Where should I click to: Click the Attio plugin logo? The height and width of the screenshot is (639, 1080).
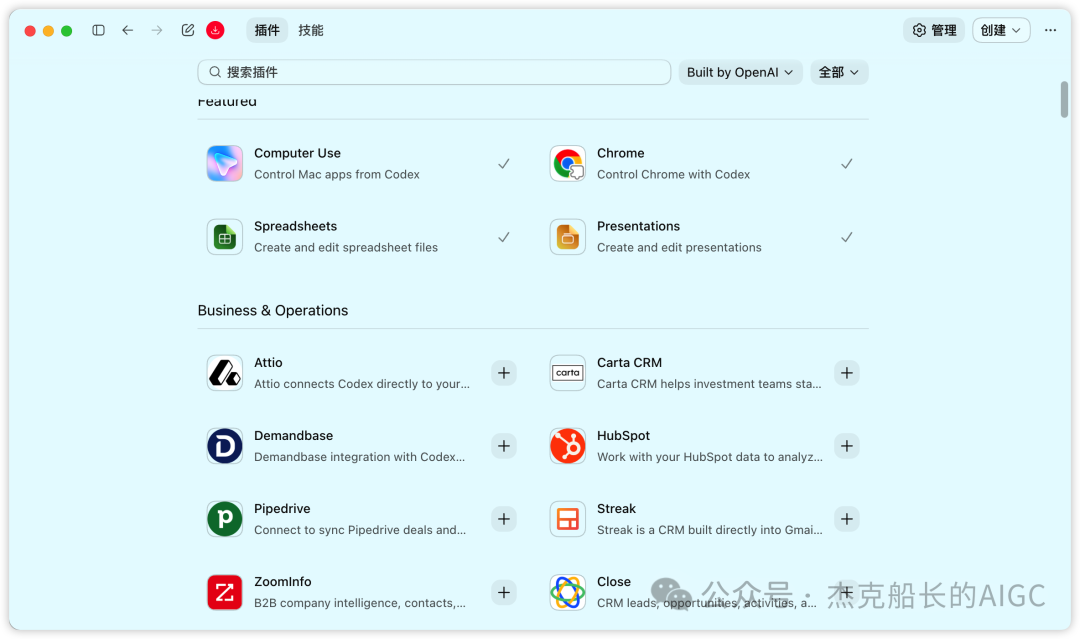click(x=225, y=373)
